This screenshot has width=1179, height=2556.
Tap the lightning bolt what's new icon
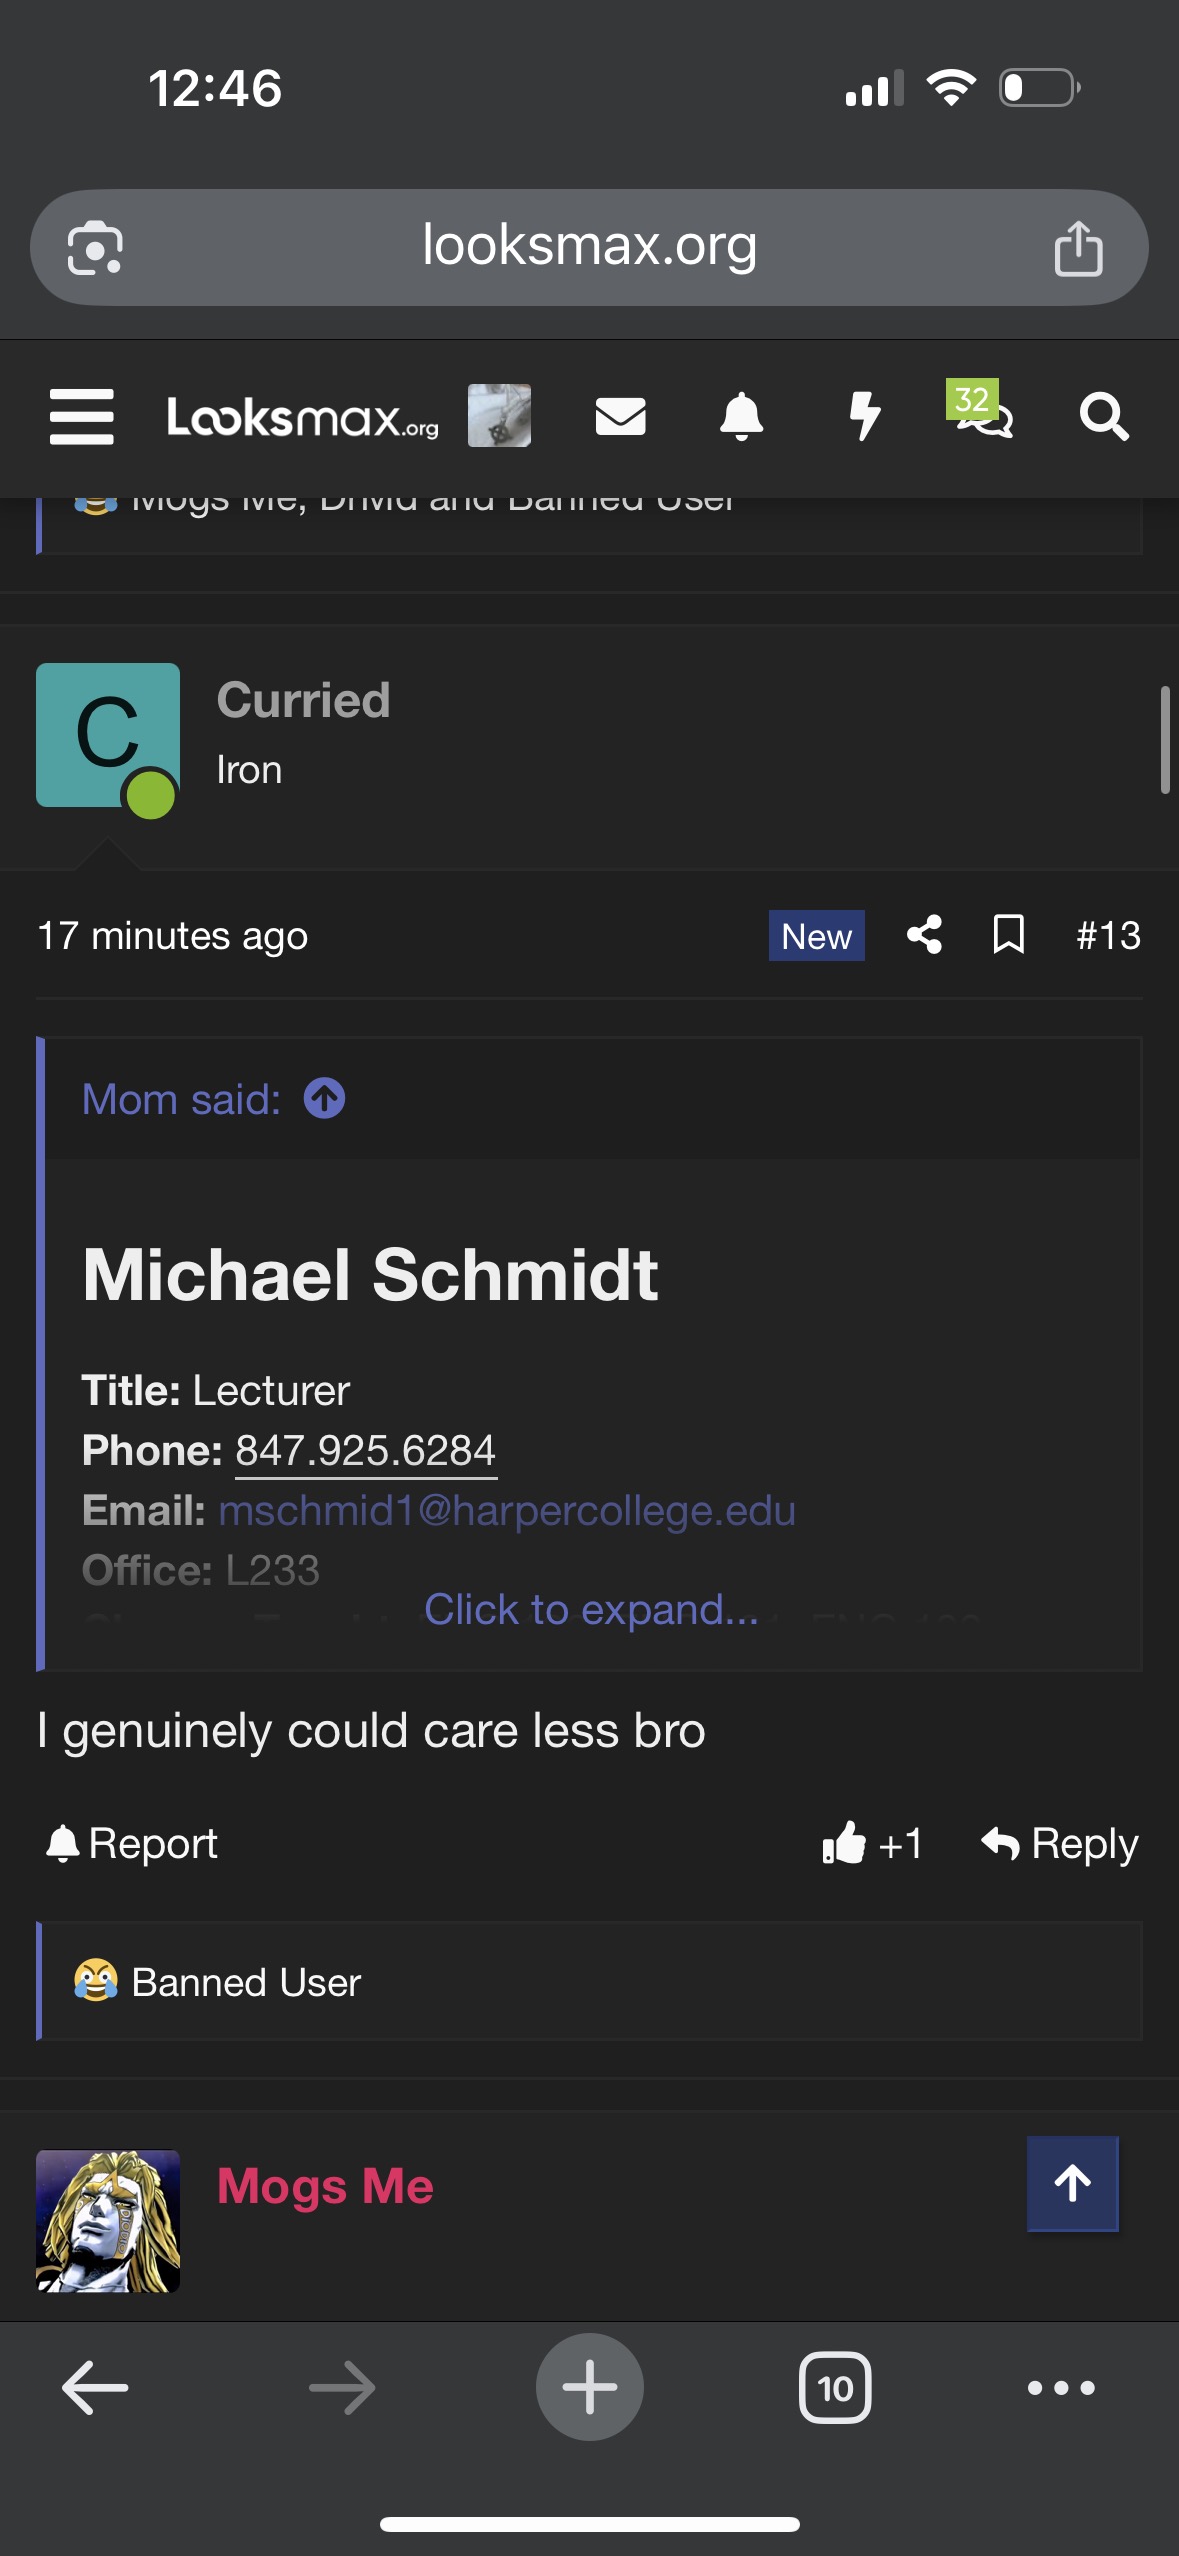[864, 416]
